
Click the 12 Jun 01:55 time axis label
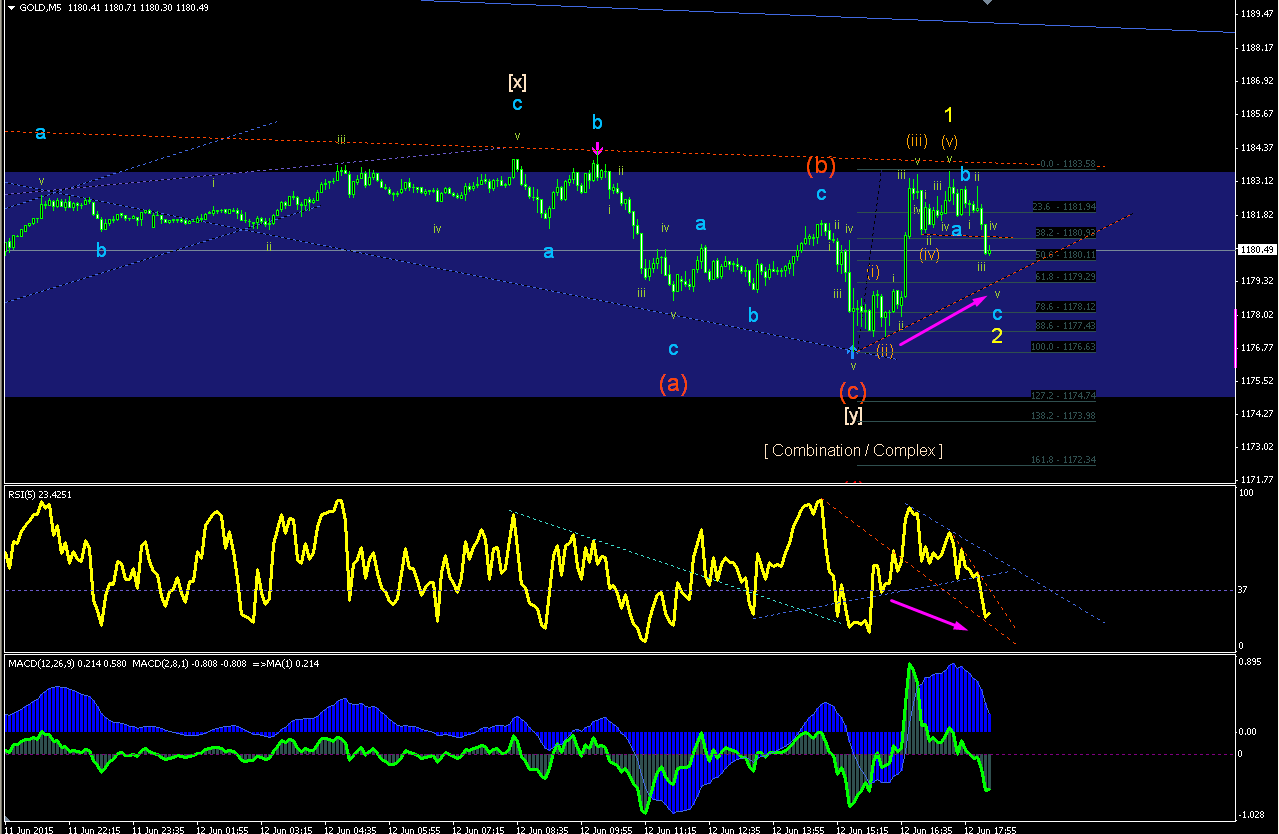point(223,829)
